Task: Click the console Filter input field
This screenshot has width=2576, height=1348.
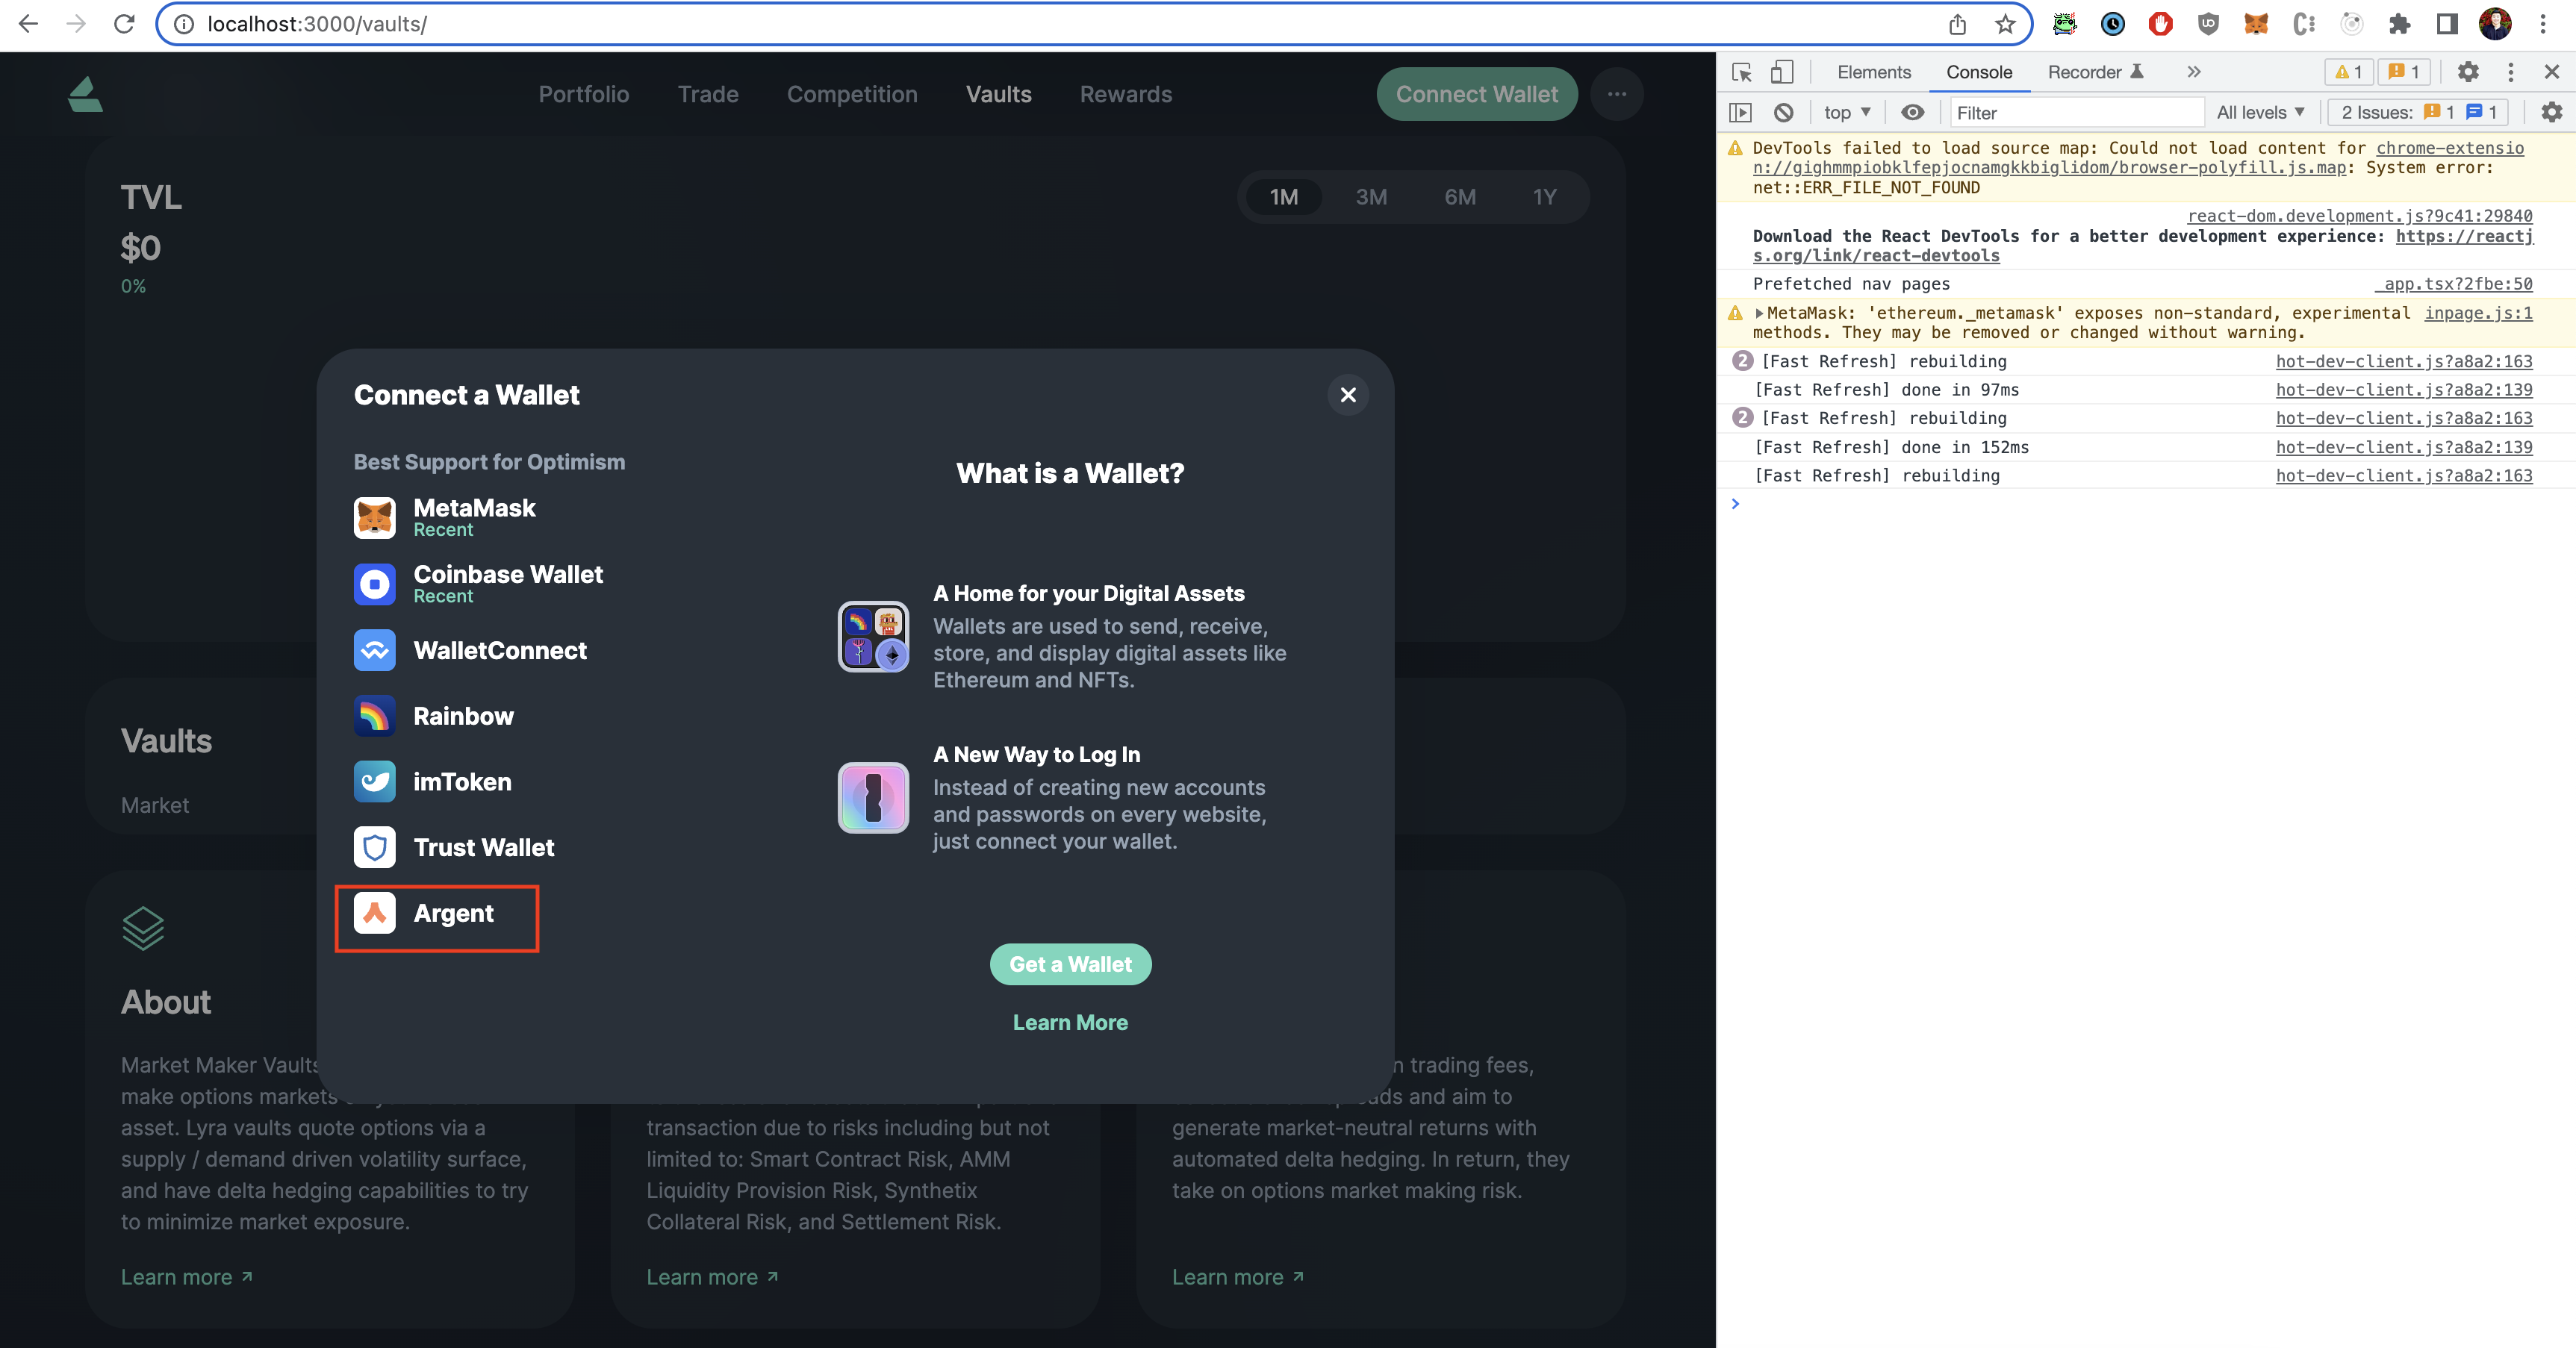Action: [2076, 112]
